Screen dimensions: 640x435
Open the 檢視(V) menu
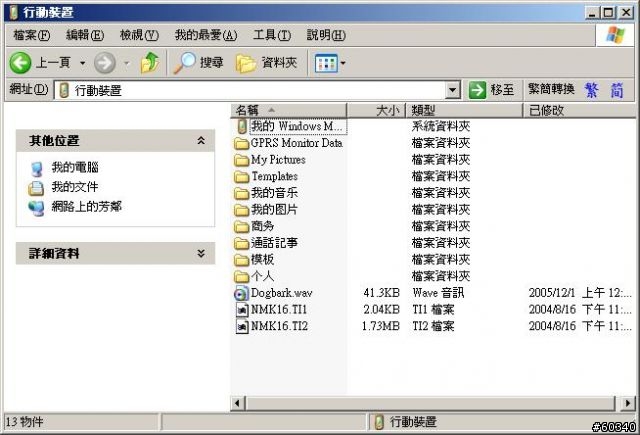[139, 35]
